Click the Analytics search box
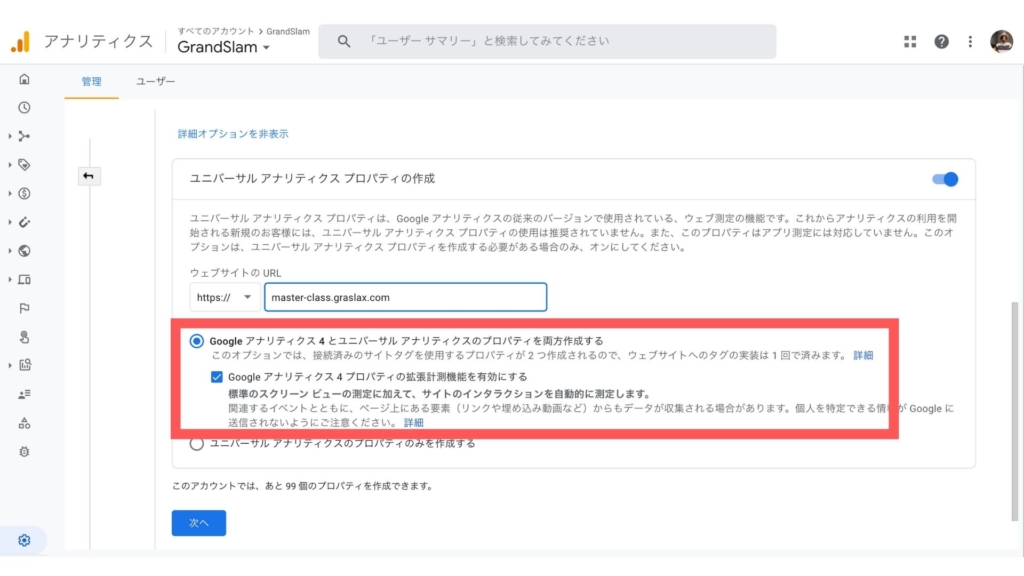The image size is (1024, 576). tap(547, 41)
